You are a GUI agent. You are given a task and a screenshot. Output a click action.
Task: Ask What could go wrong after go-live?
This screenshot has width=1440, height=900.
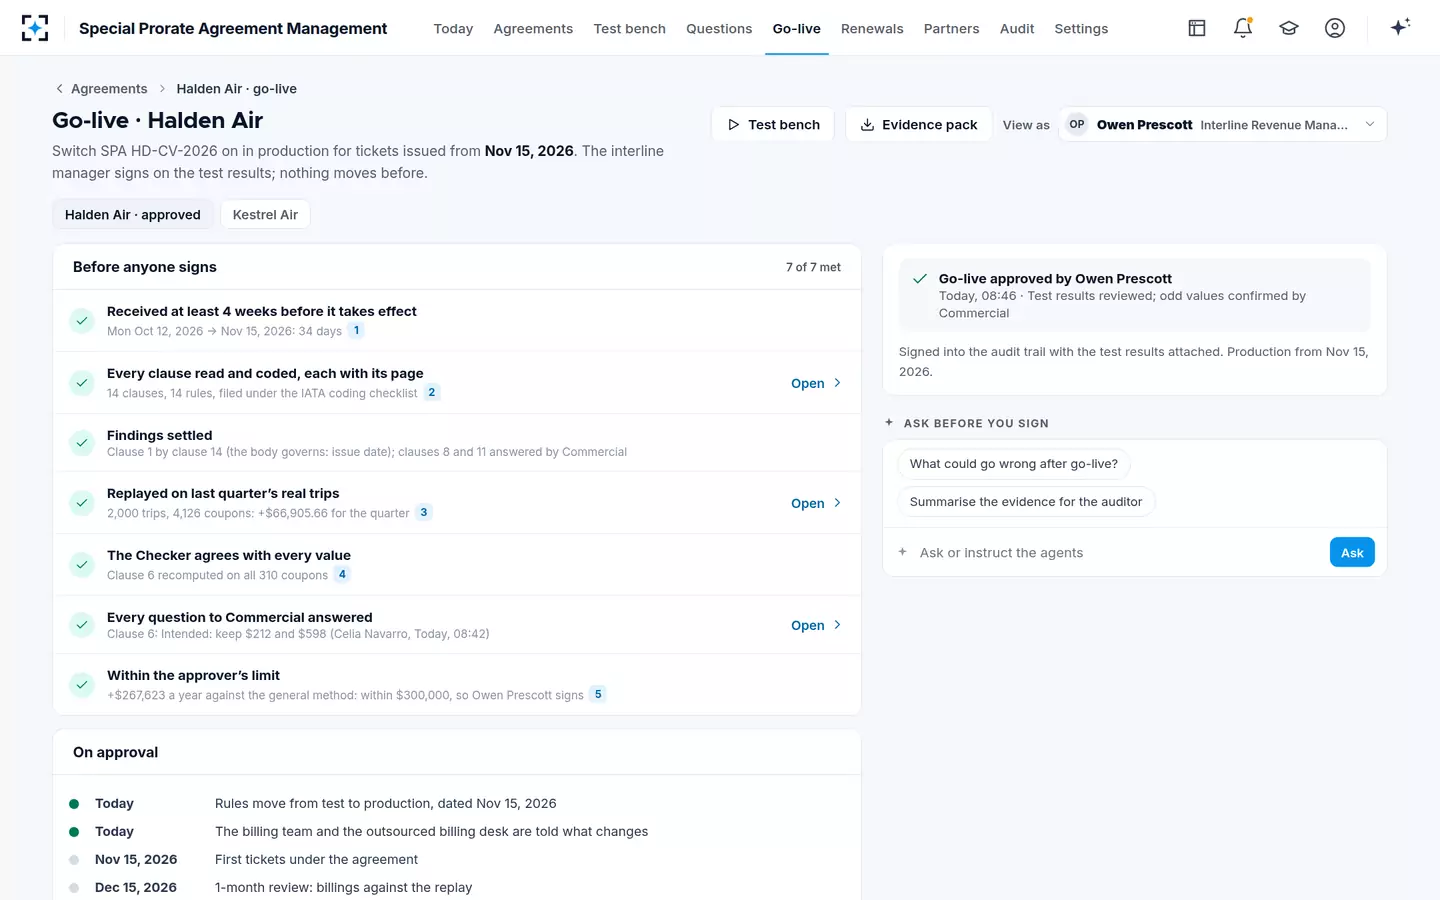pos(1014,464)
